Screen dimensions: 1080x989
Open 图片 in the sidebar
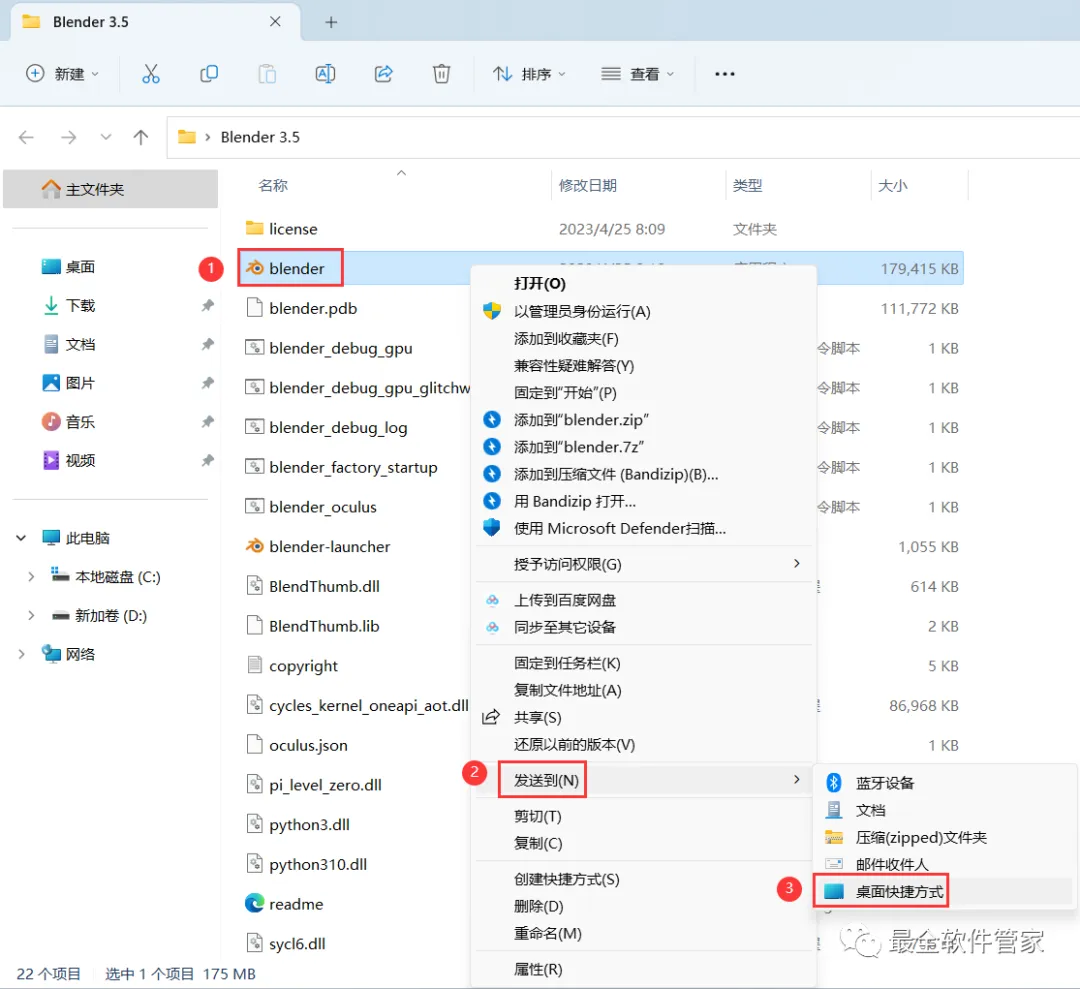[68, 383]
